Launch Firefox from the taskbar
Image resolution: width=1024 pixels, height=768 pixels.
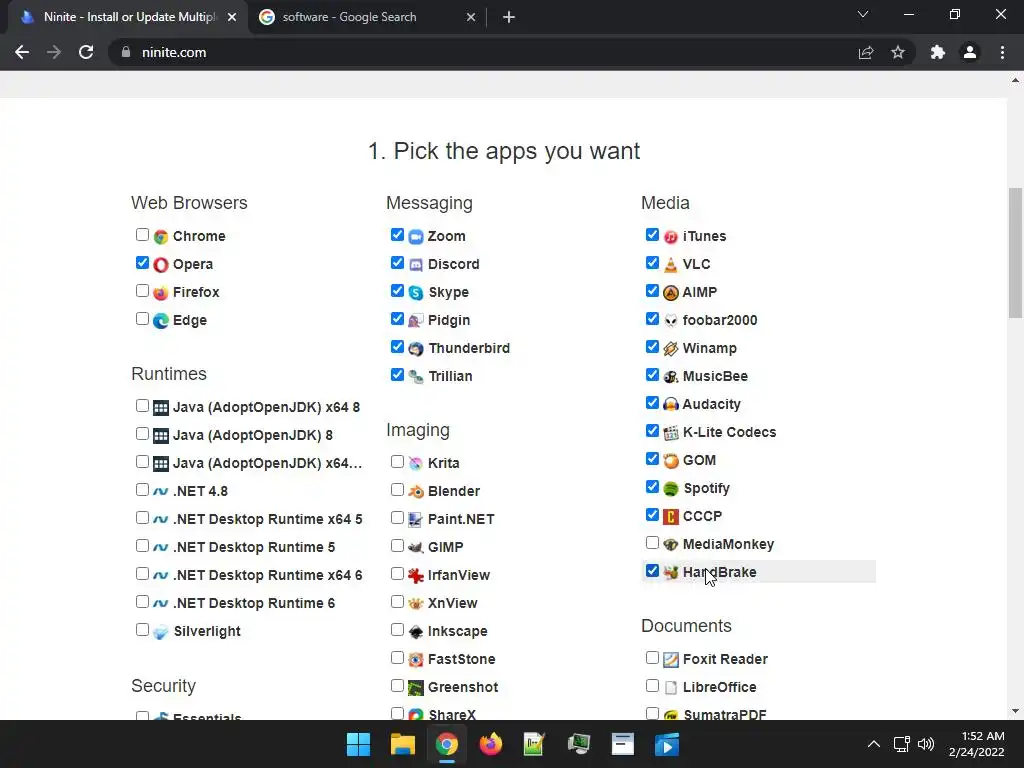coord(491,744)
